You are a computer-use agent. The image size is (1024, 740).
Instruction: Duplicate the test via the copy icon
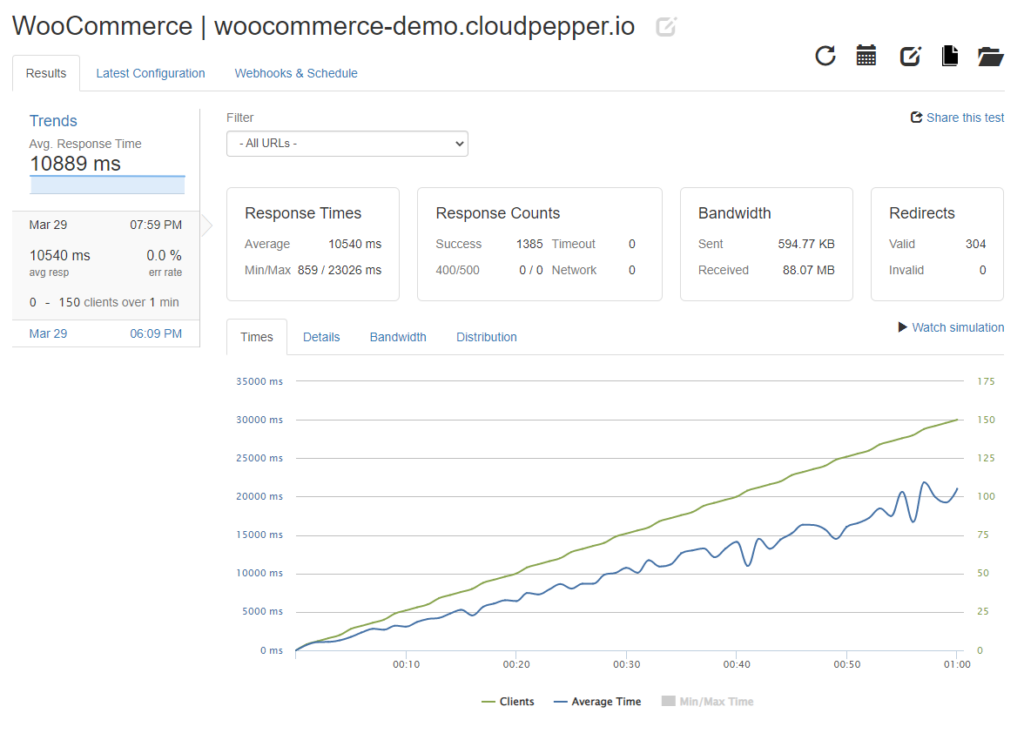point(951,57)
